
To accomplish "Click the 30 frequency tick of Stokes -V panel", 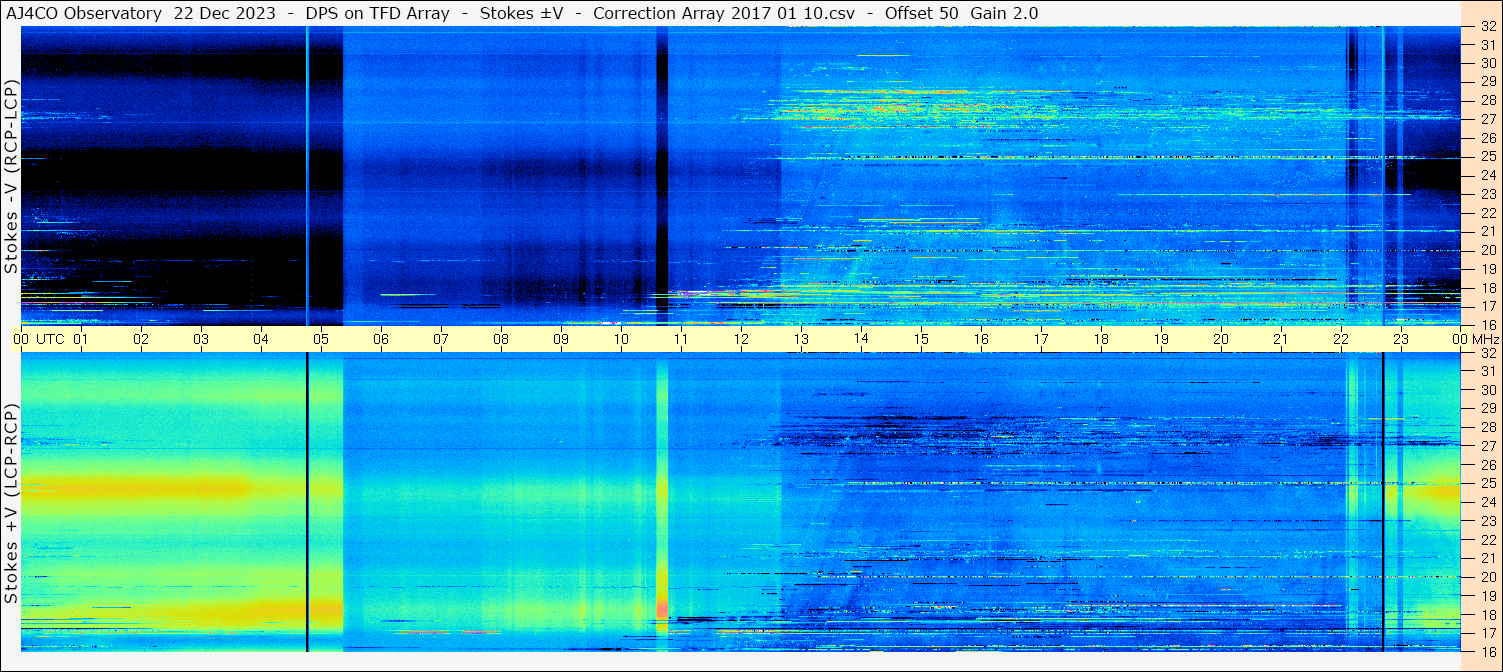I will coord(1487,63).
